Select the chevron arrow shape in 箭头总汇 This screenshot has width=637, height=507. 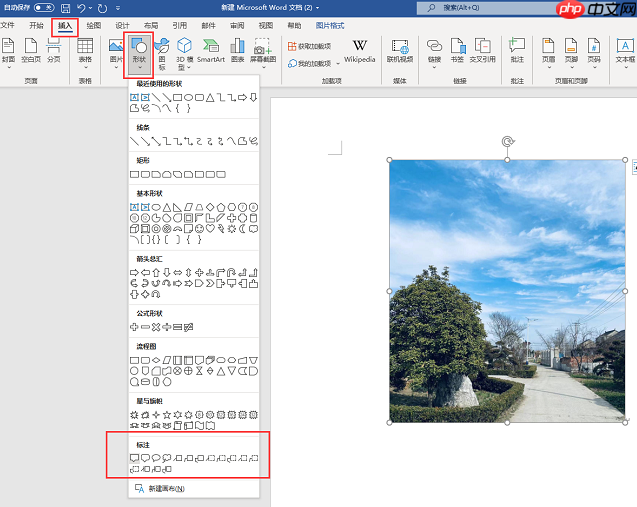210,283
